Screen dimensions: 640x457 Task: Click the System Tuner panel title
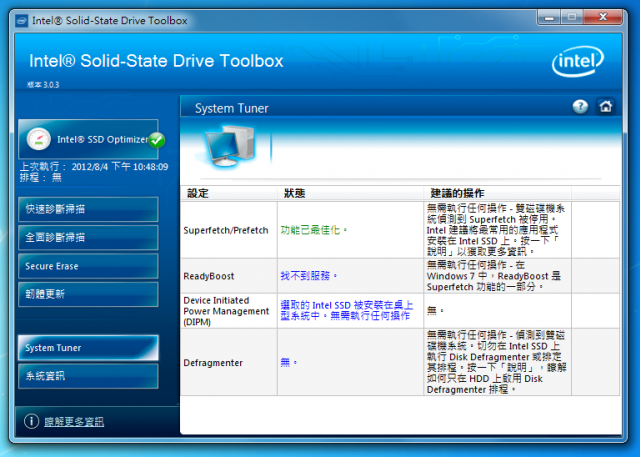coord(231,108)
